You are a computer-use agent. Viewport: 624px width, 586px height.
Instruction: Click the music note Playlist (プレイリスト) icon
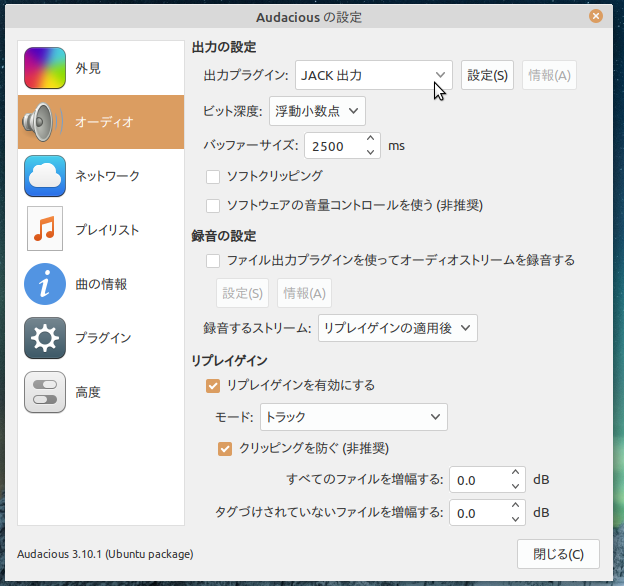coord(45,229)
